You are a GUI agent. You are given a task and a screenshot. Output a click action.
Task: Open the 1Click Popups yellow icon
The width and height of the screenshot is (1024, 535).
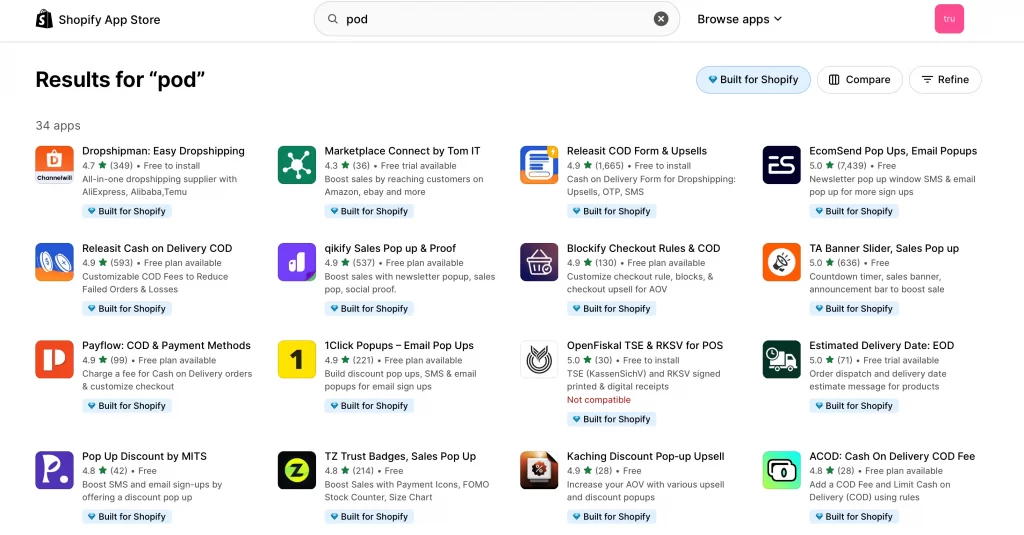(x=296, y=359)
